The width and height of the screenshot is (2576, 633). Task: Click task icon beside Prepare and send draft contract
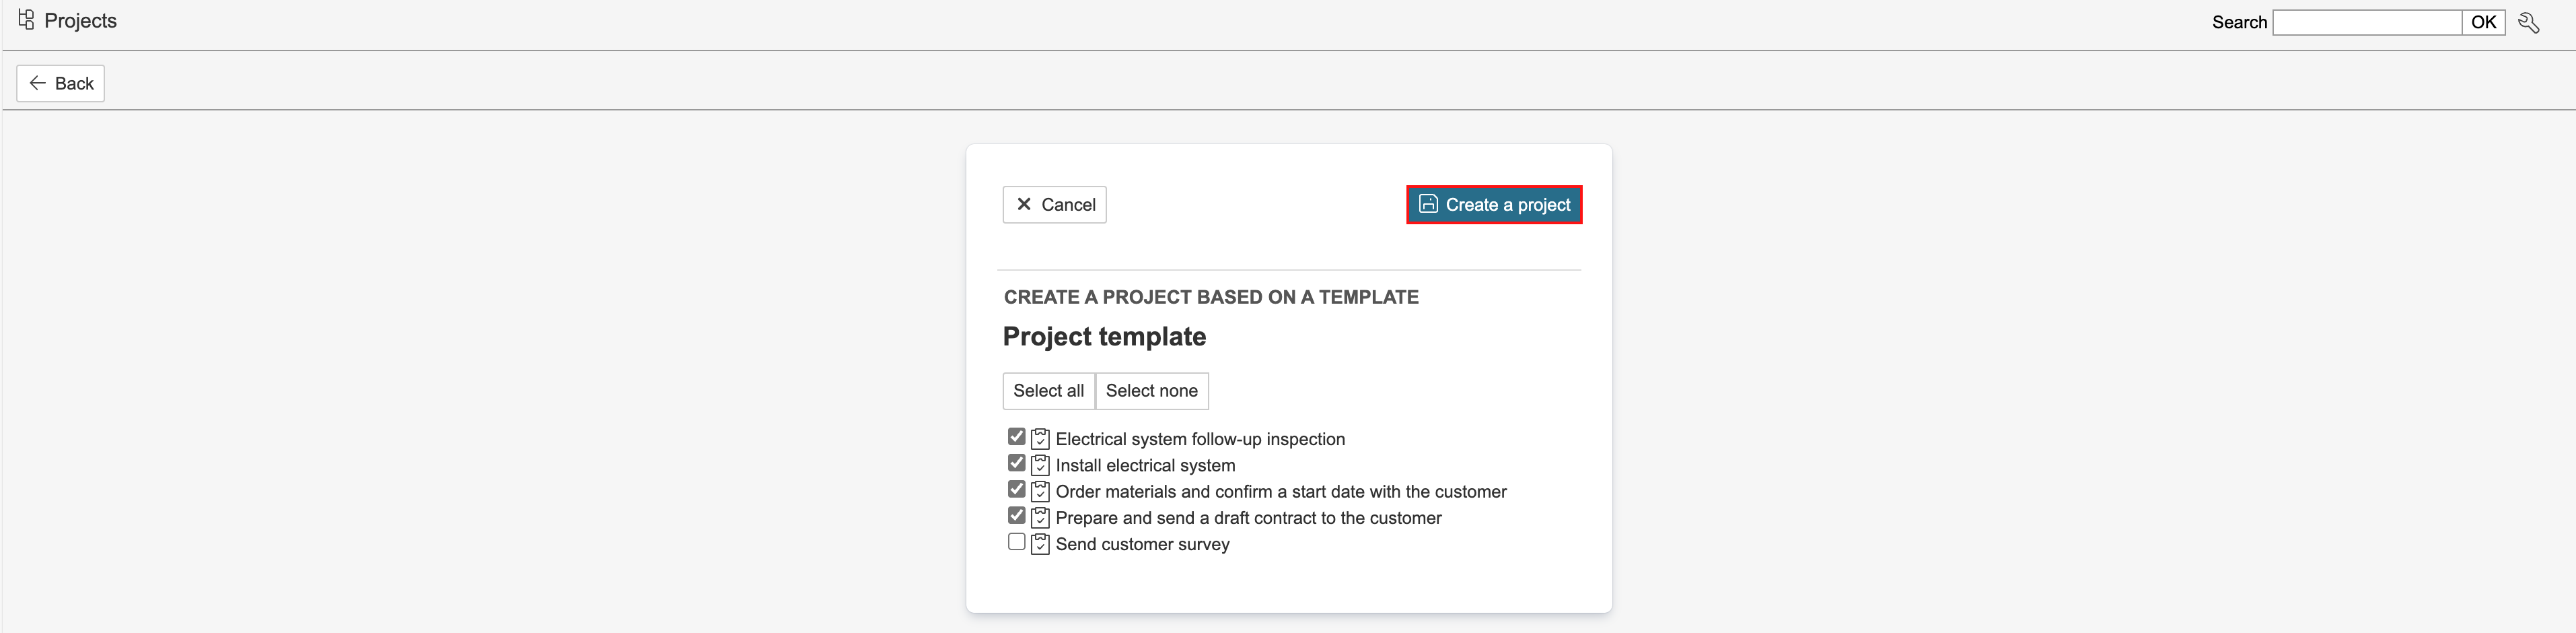click(1040, 518)
